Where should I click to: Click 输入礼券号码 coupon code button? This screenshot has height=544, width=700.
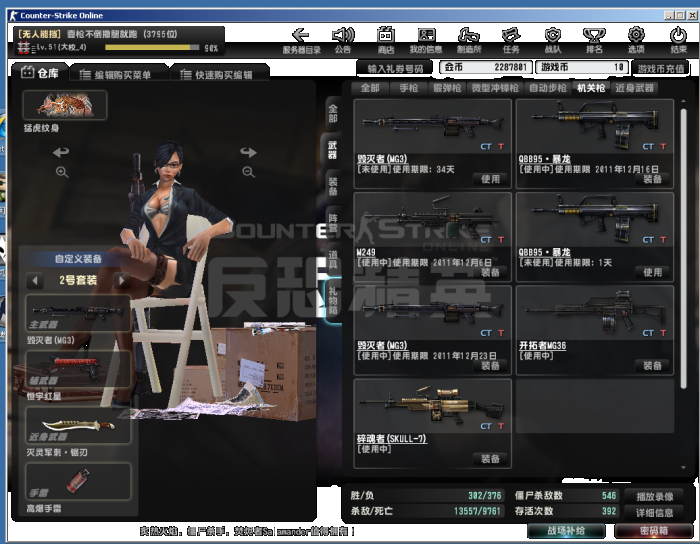tap(395, 68)
